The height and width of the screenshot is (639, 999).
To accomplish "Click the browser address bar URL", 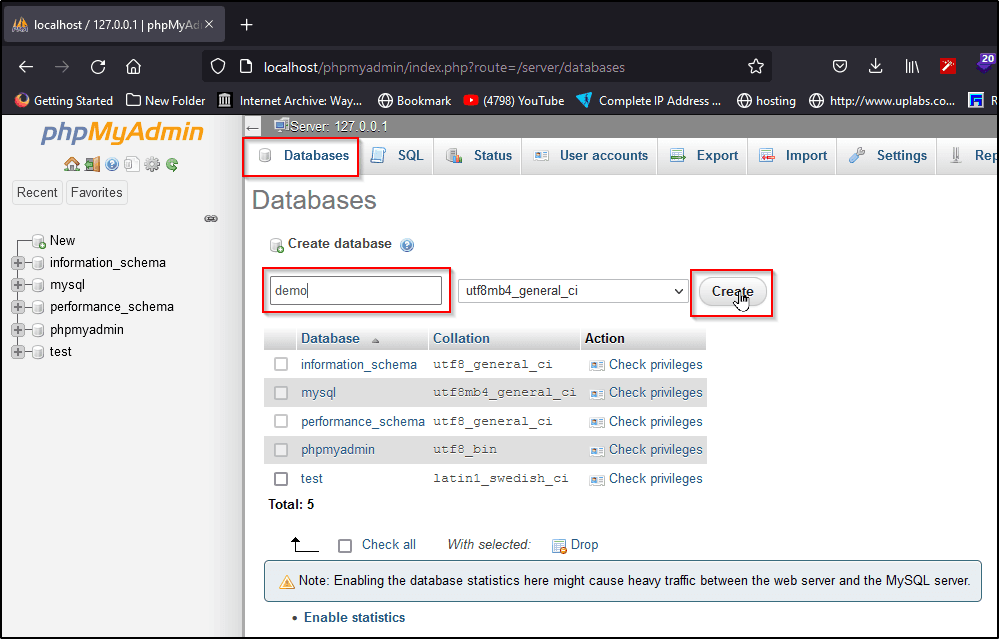I will tap(444, 67).
